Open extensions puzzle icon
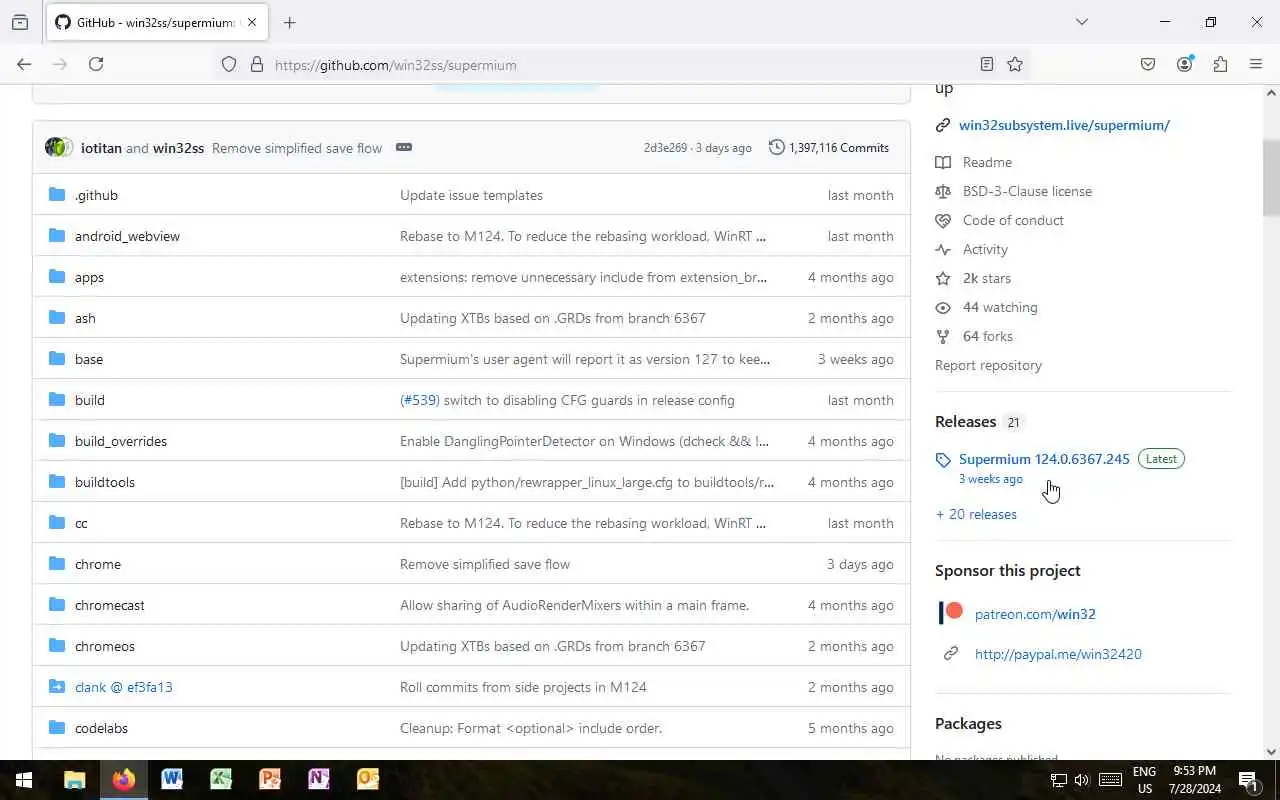Screen dimensions: 1280x800 (1220, 64)
